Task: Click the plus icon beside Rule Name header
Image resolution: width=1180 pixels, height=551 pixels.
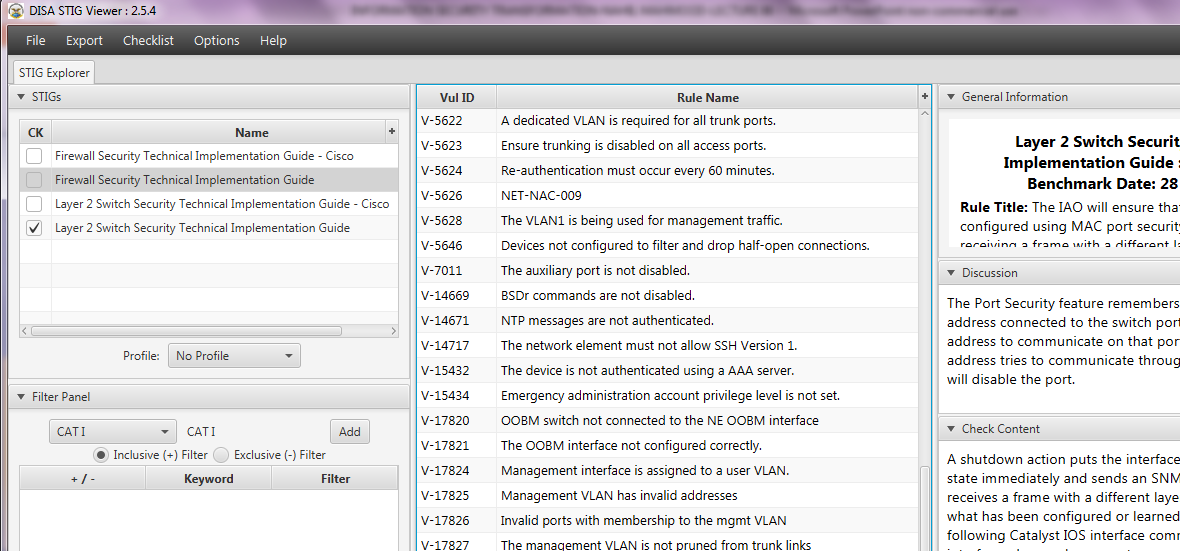Action: [x=925, y=97]
